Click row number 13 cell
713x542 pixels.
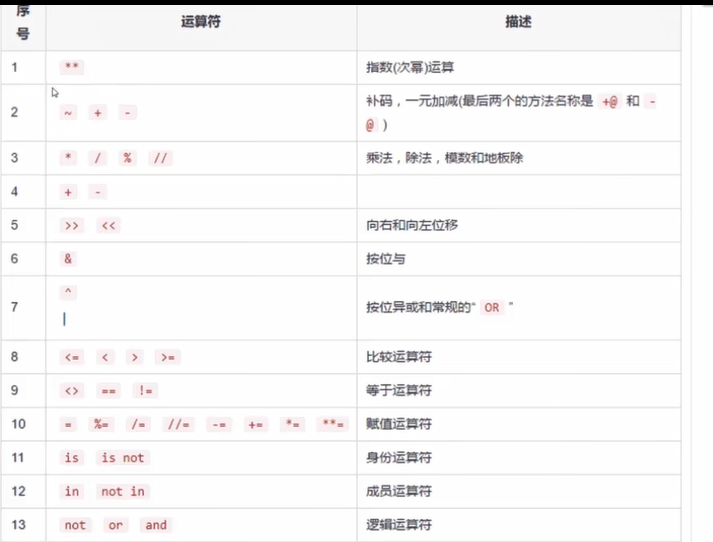pos(23,525)
